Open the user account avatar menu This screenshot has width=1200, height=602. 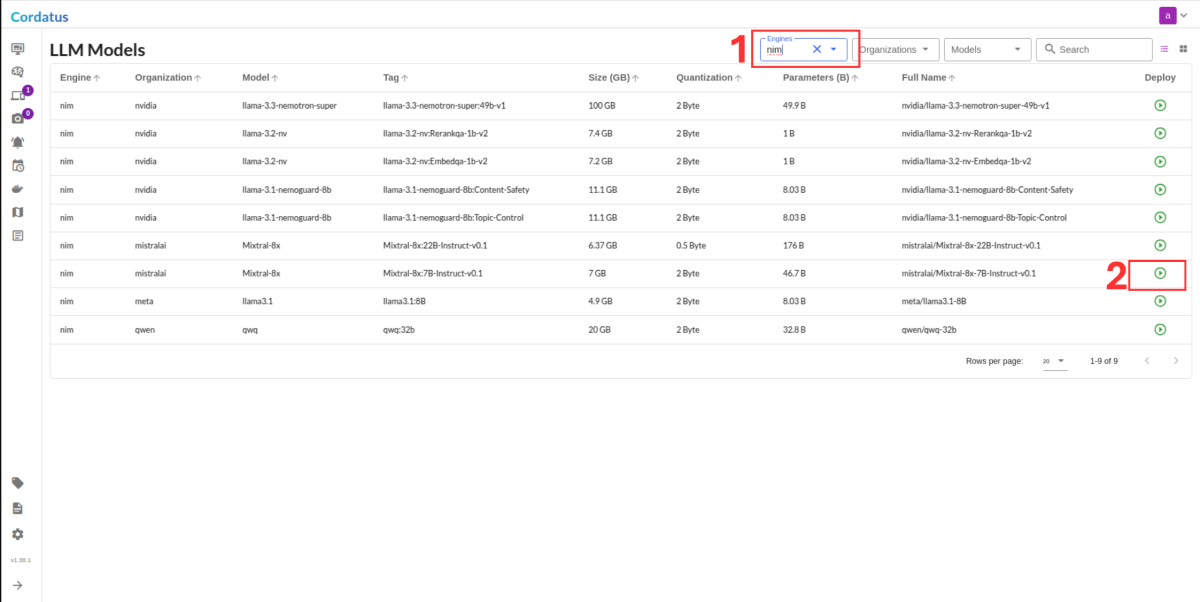click(x=1172, y=15)
